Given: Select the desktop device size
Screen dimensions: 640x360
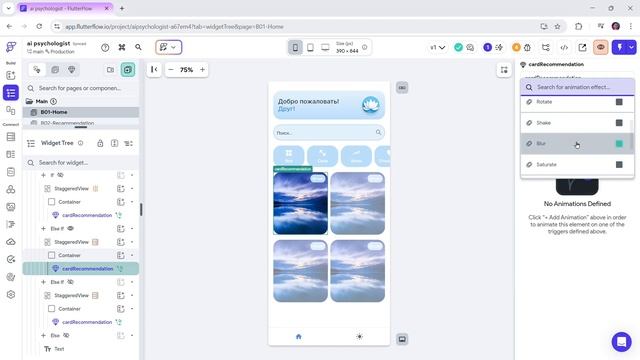Looking at the screenshot, I should point(325,47).
